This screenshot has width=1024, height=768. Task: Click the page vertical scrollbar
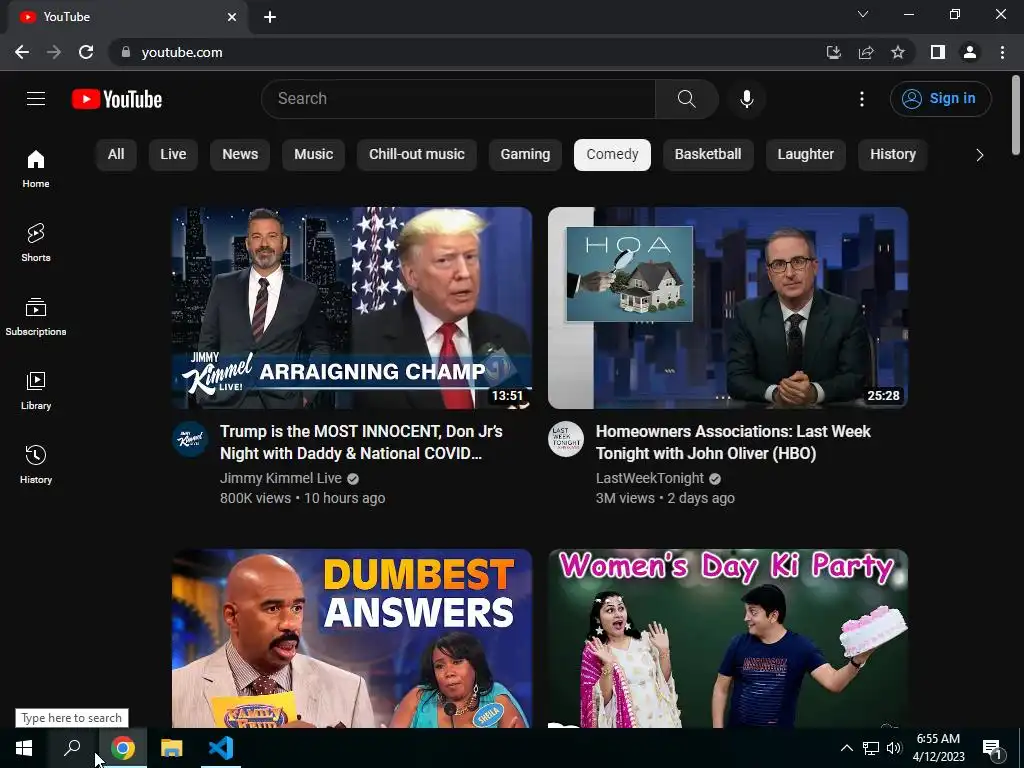(1016, 115)
